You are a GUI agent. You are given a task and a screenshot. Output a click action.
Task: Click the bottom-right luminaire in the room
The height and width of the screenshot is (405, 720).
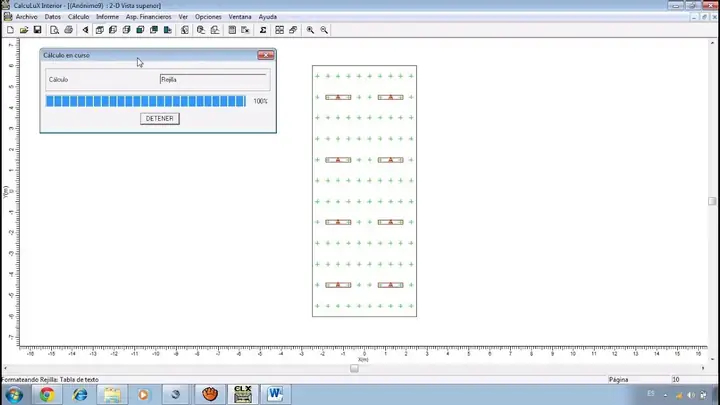click(x=390, y=285)
